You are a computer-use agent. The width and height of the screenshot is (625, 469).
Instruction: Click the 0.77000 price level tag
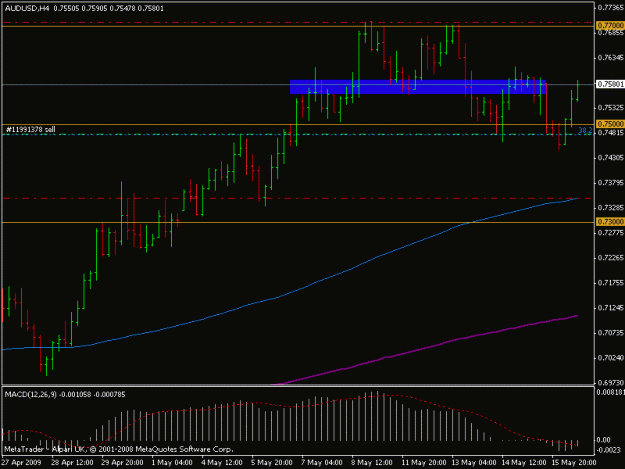610,26
